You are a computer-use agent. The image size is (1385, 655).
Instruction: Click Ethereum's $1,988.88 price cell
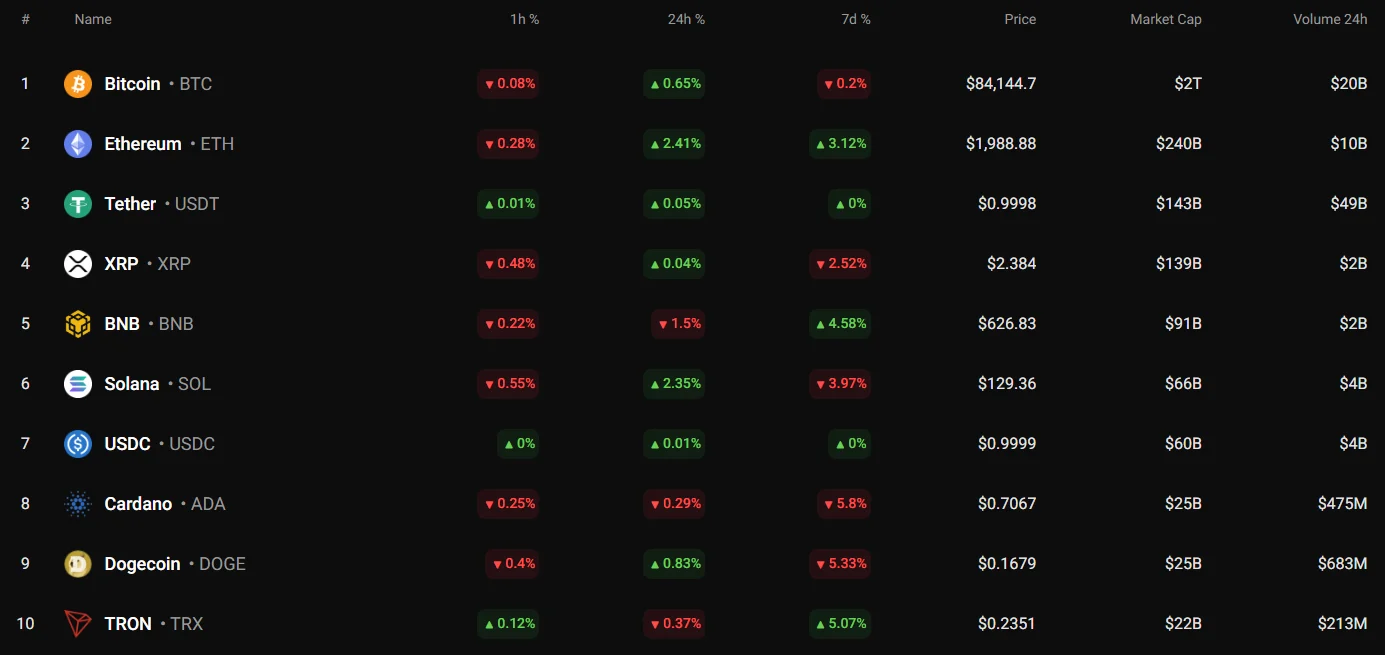click(1000, 144)
